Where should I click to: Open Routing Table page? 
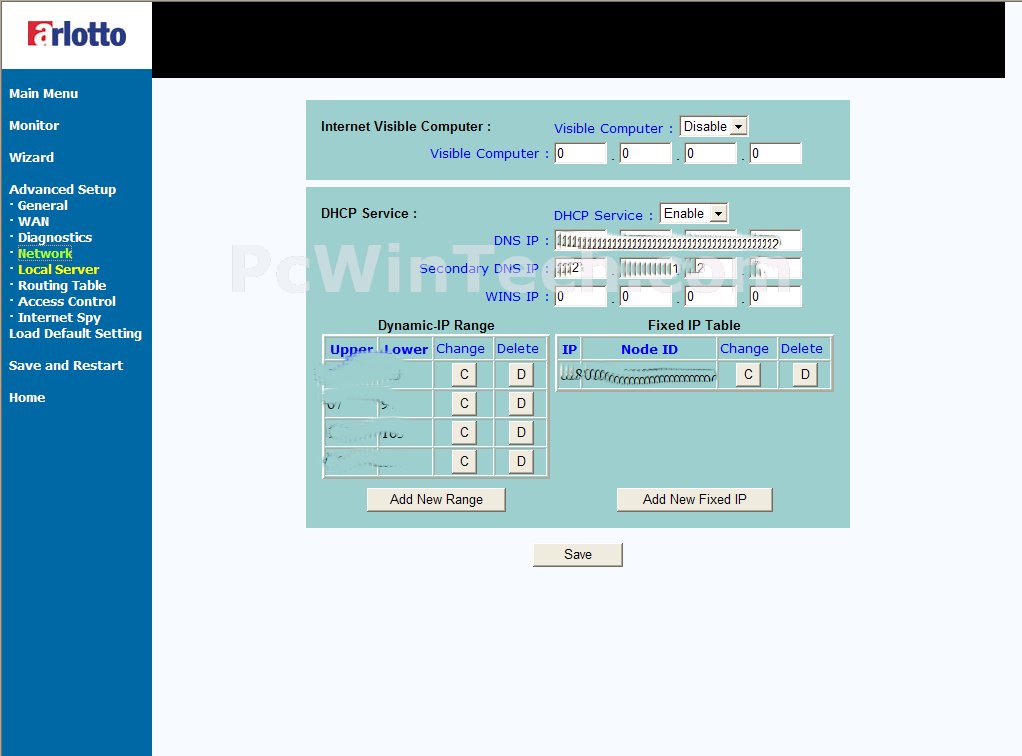[62, 285]
